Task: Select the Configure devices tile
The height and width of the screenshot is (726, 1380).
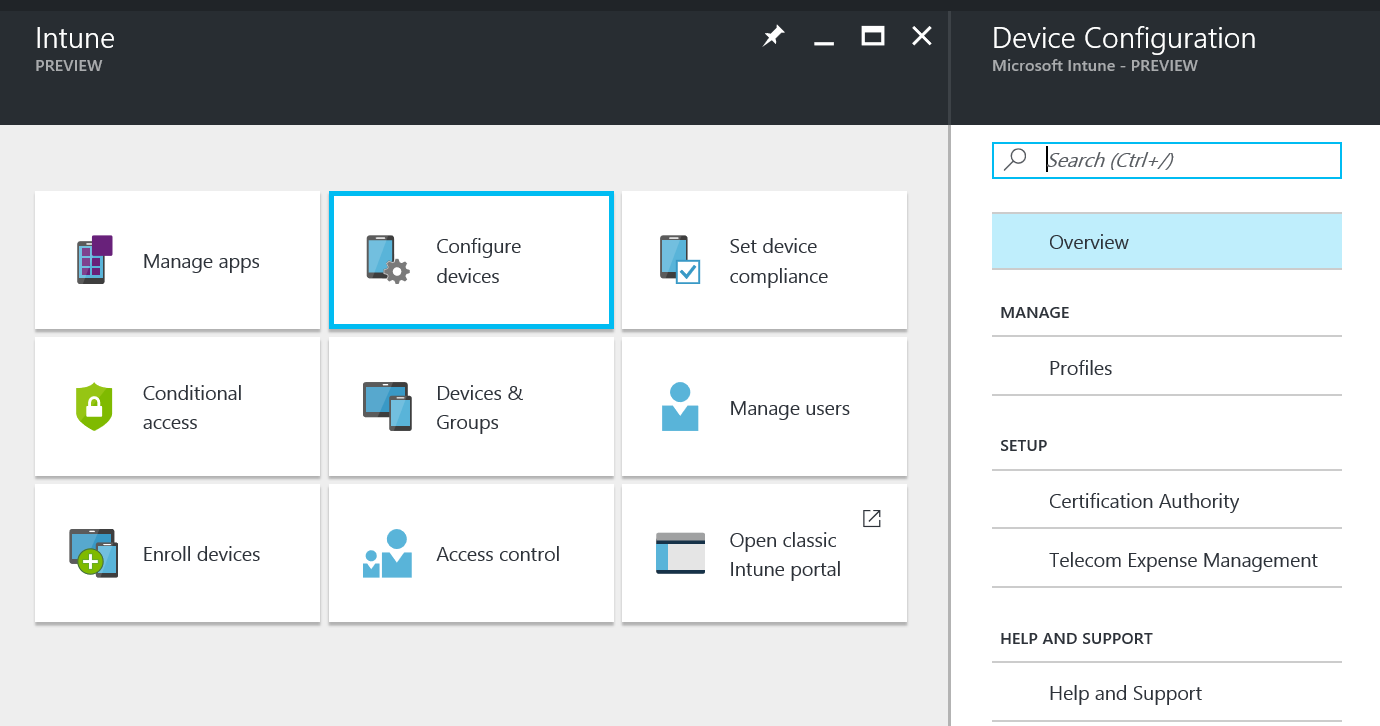Action: click(470, 260)
